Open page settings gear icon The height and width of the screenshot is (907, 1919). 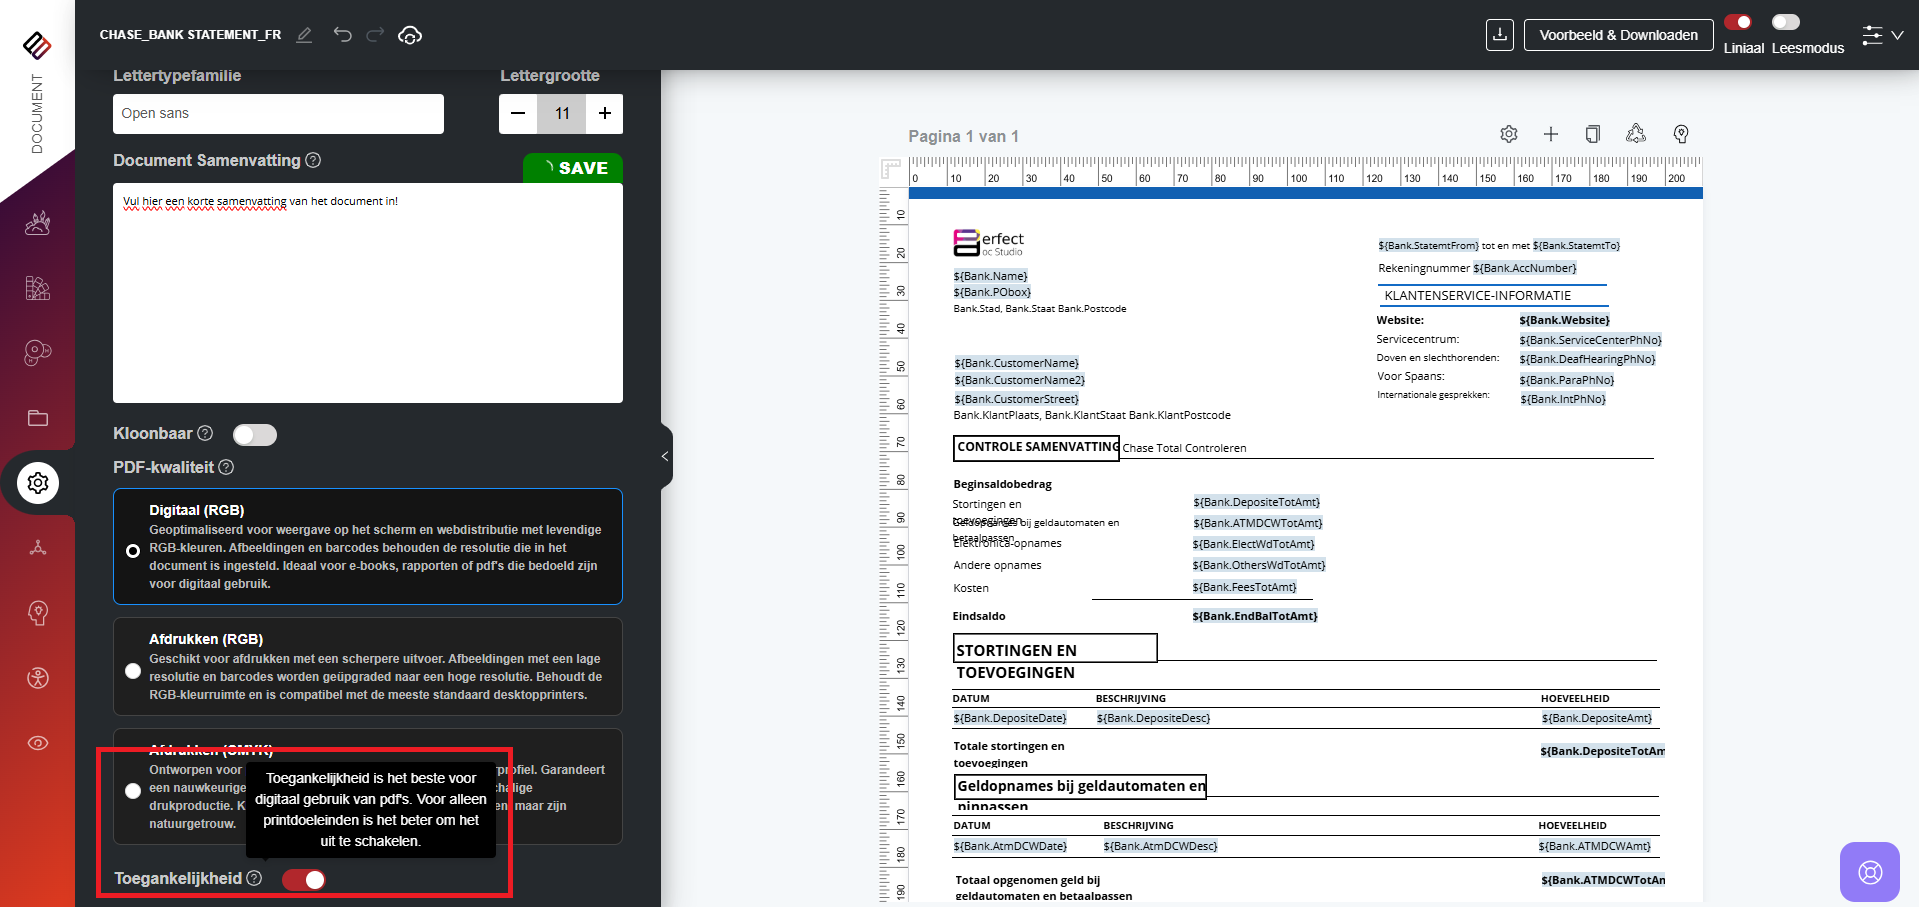(1509, 134)
